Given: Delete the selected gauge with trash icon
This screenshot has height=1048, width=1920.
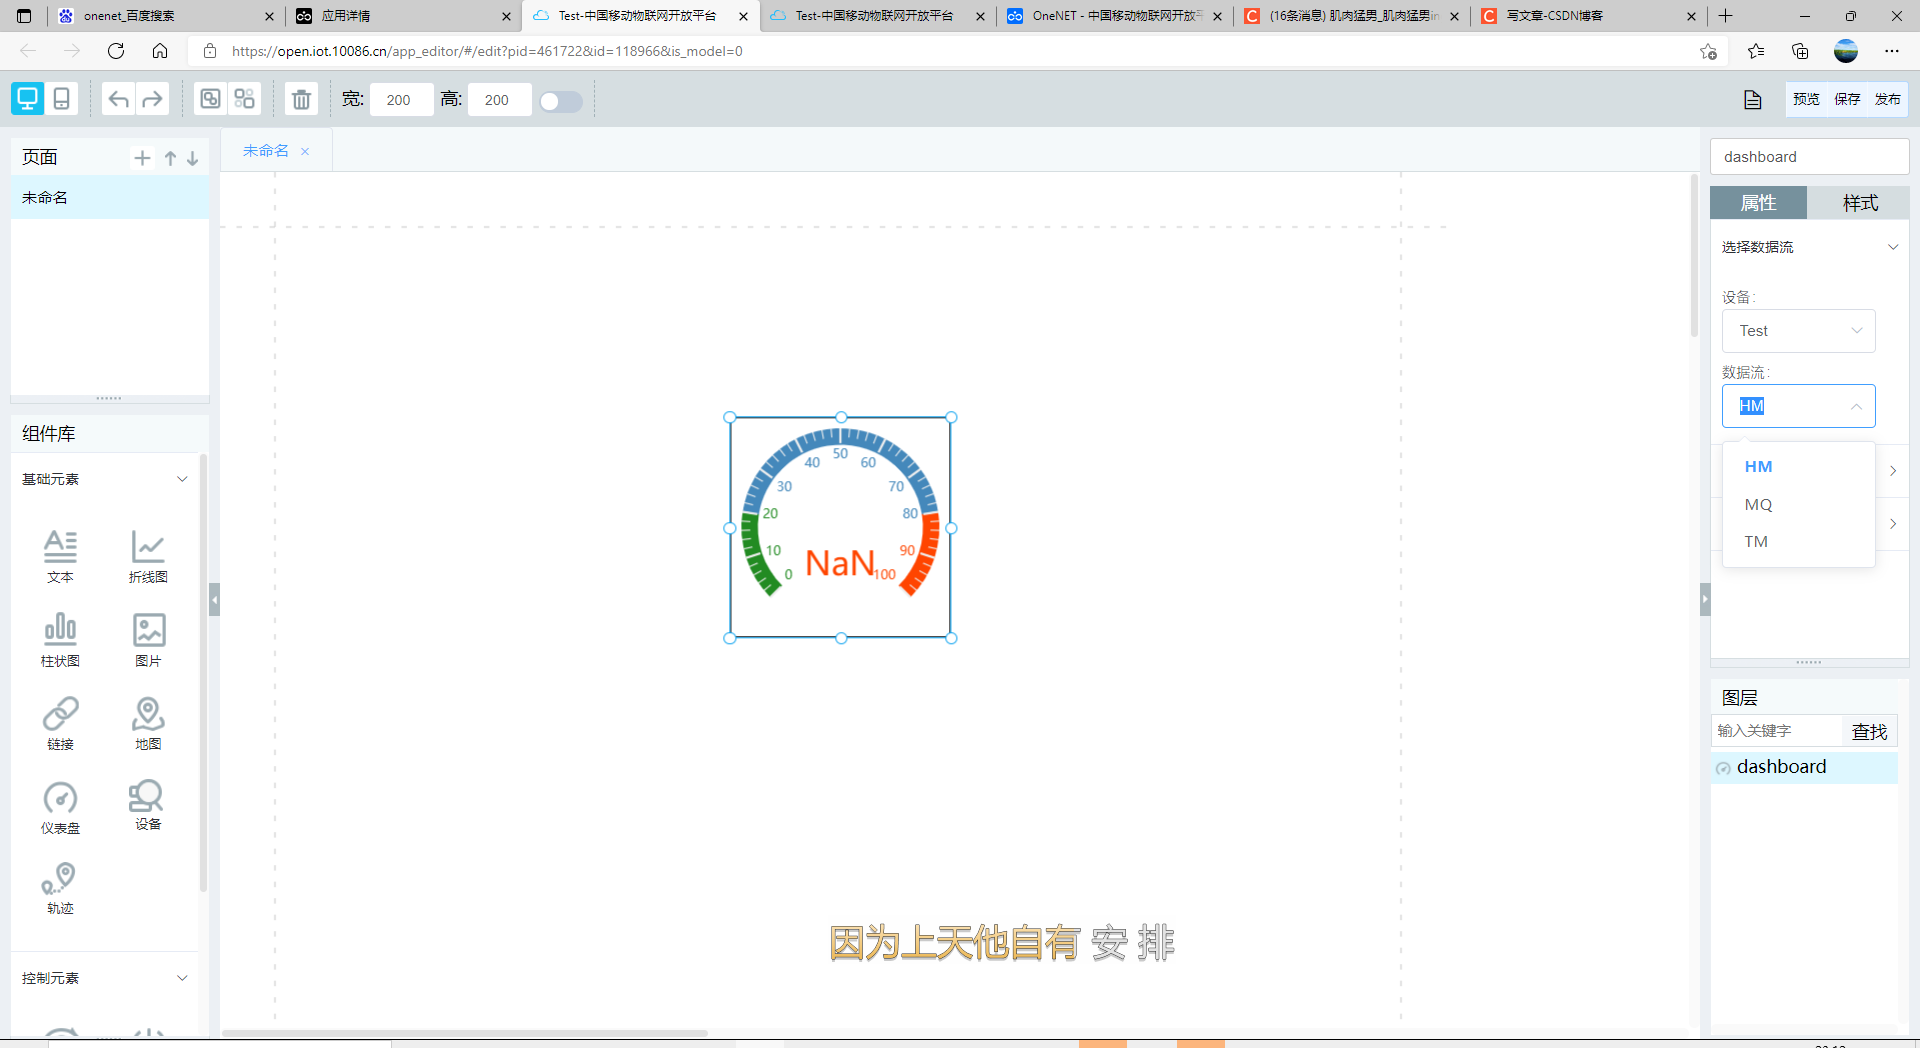Looking at the screenshot, I should tap(300, 99).
